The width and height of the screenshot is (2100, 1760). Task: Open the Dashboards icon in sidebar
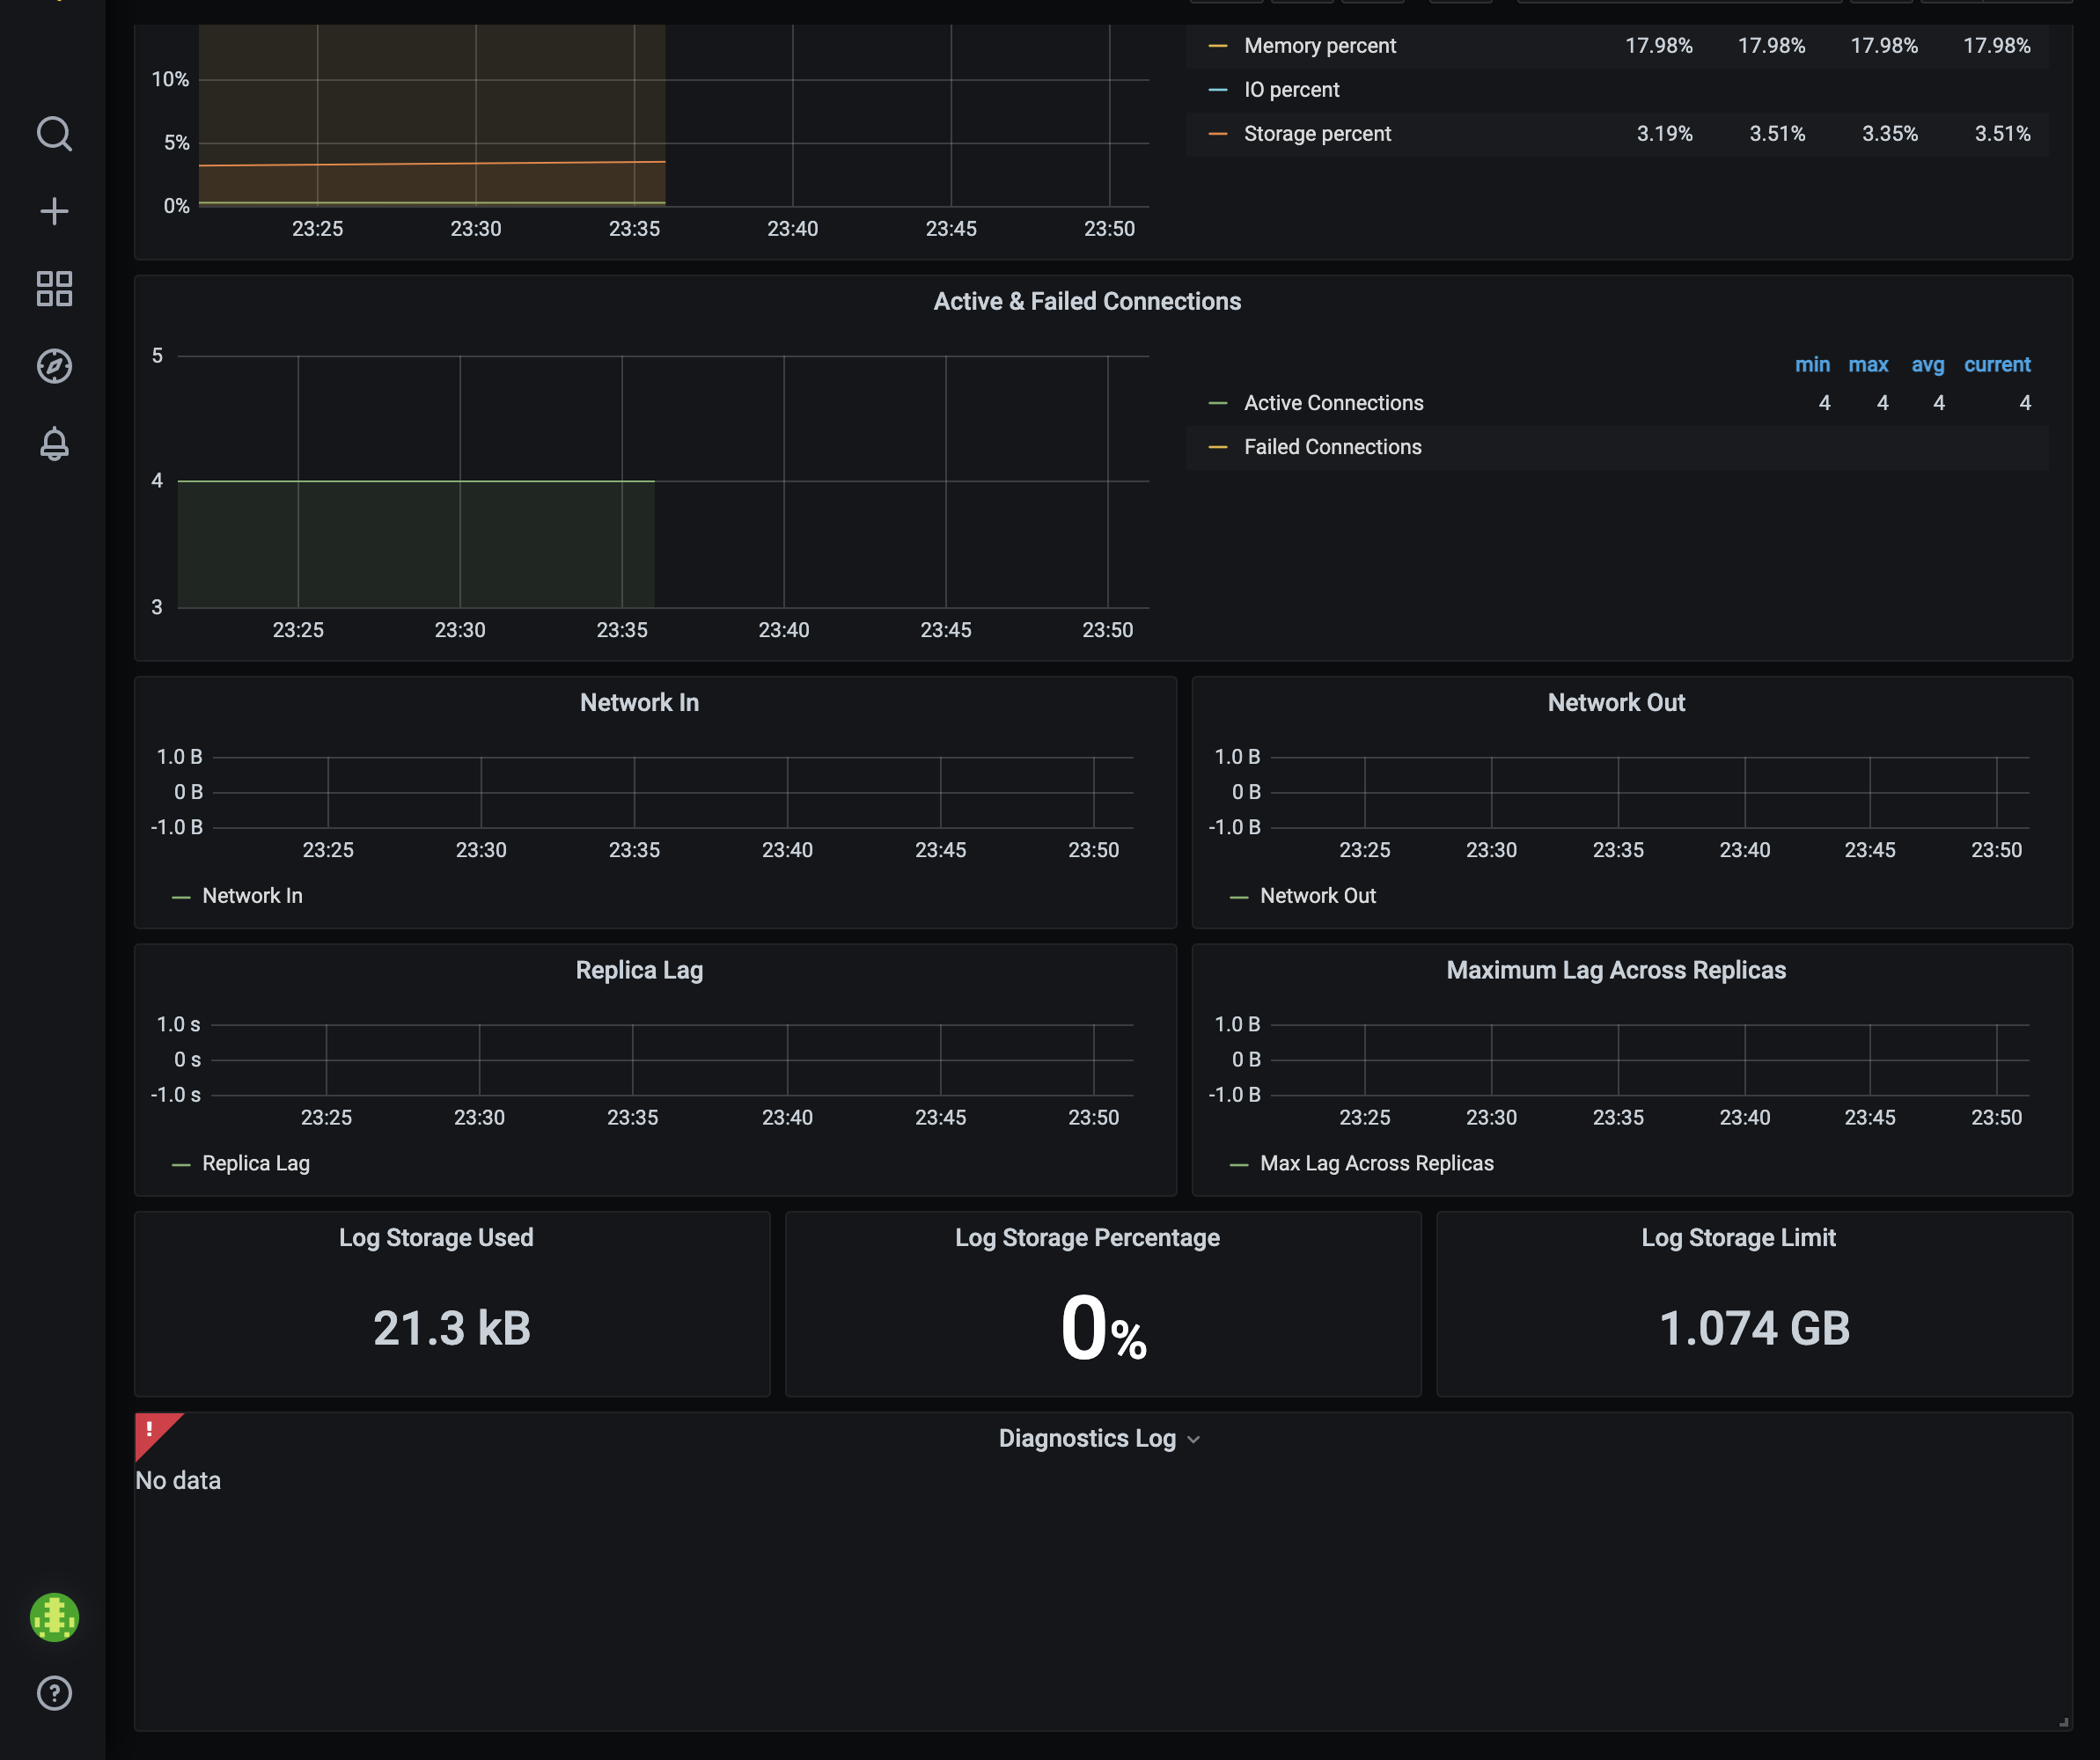(55, 289)
